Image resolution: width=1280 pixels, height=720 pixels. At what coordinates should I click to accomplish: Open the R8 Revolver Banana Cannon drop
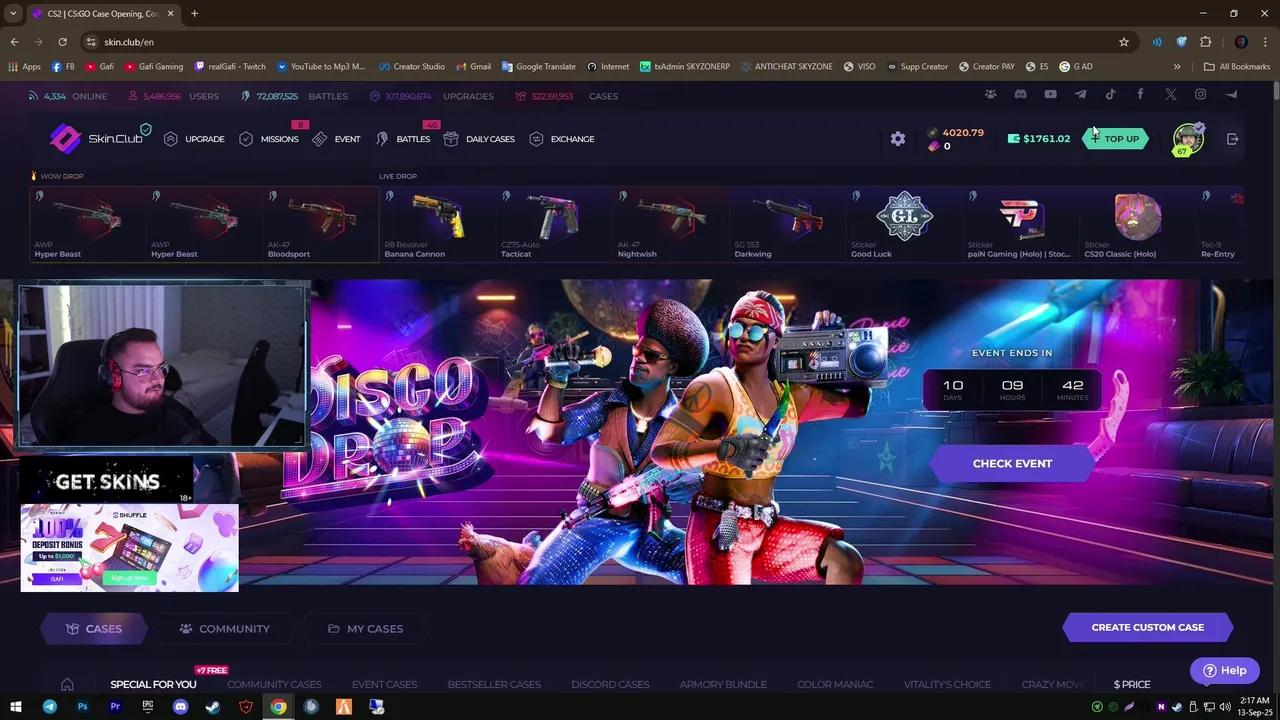(439, 223)
